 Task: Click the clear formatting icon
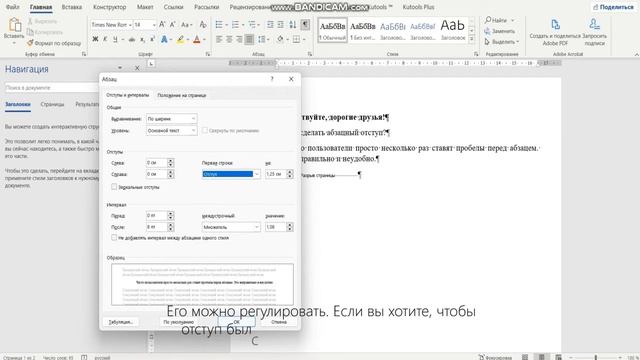pyautogui.click(x=203, y=25)
